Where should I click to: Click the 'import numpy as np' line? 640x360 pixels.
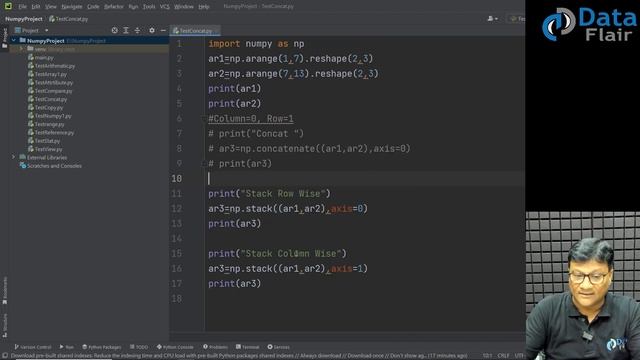[256, 44]
